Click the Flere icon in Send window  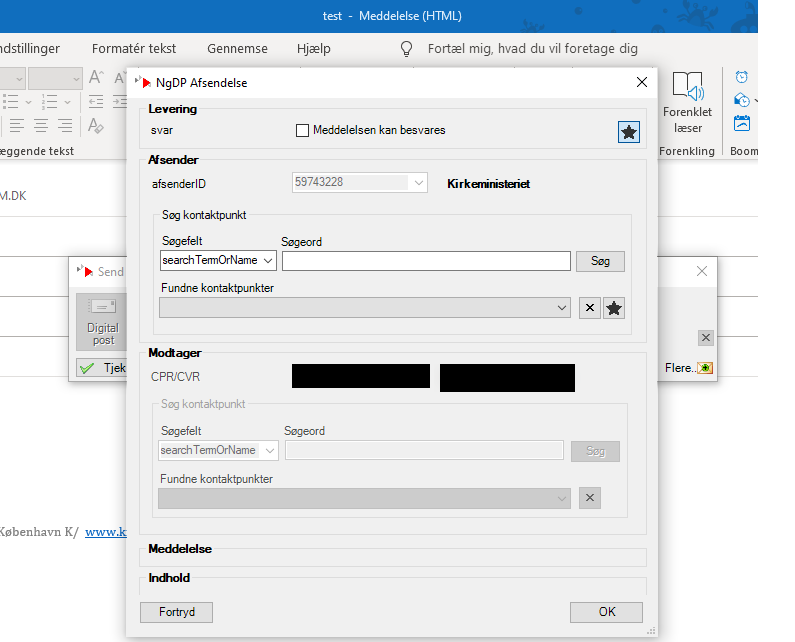pos(705,368)
